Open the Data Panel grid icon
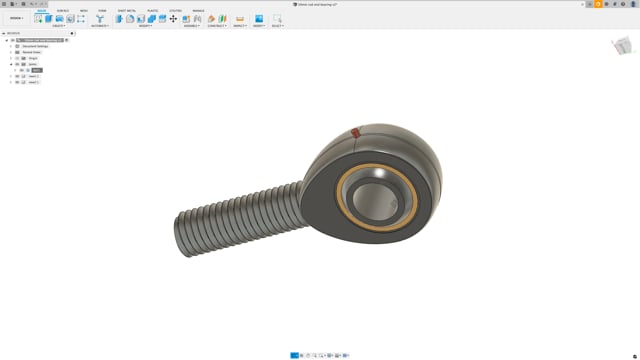The image size is (640, 360). click(x=4, y=4)
